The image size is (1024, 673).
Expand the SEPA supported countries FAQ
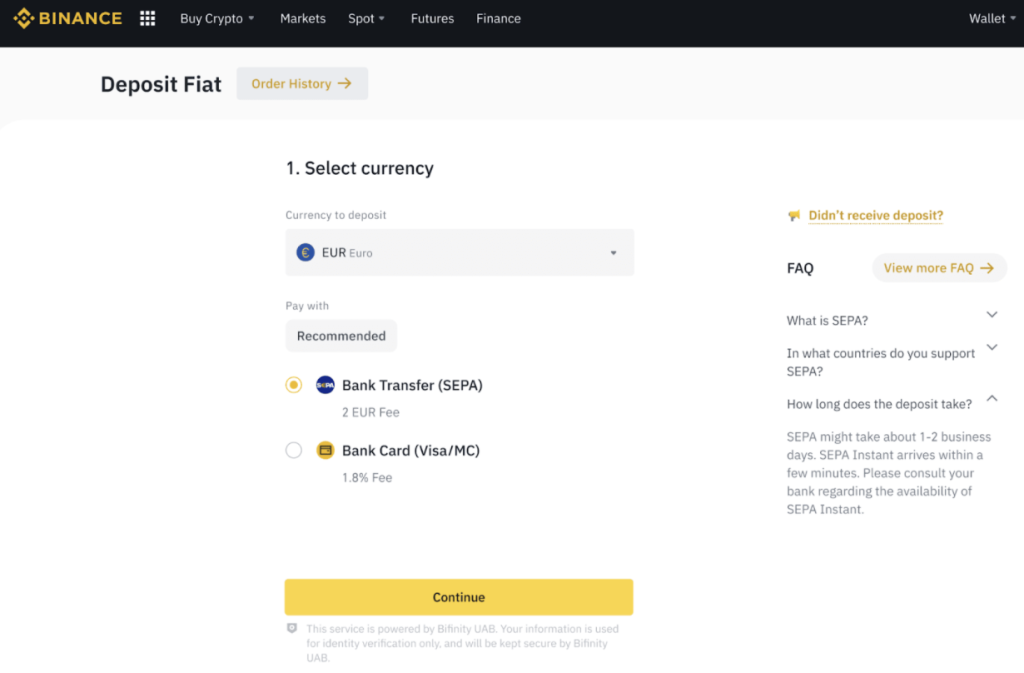pyautogui.click(x=992, y=348)
